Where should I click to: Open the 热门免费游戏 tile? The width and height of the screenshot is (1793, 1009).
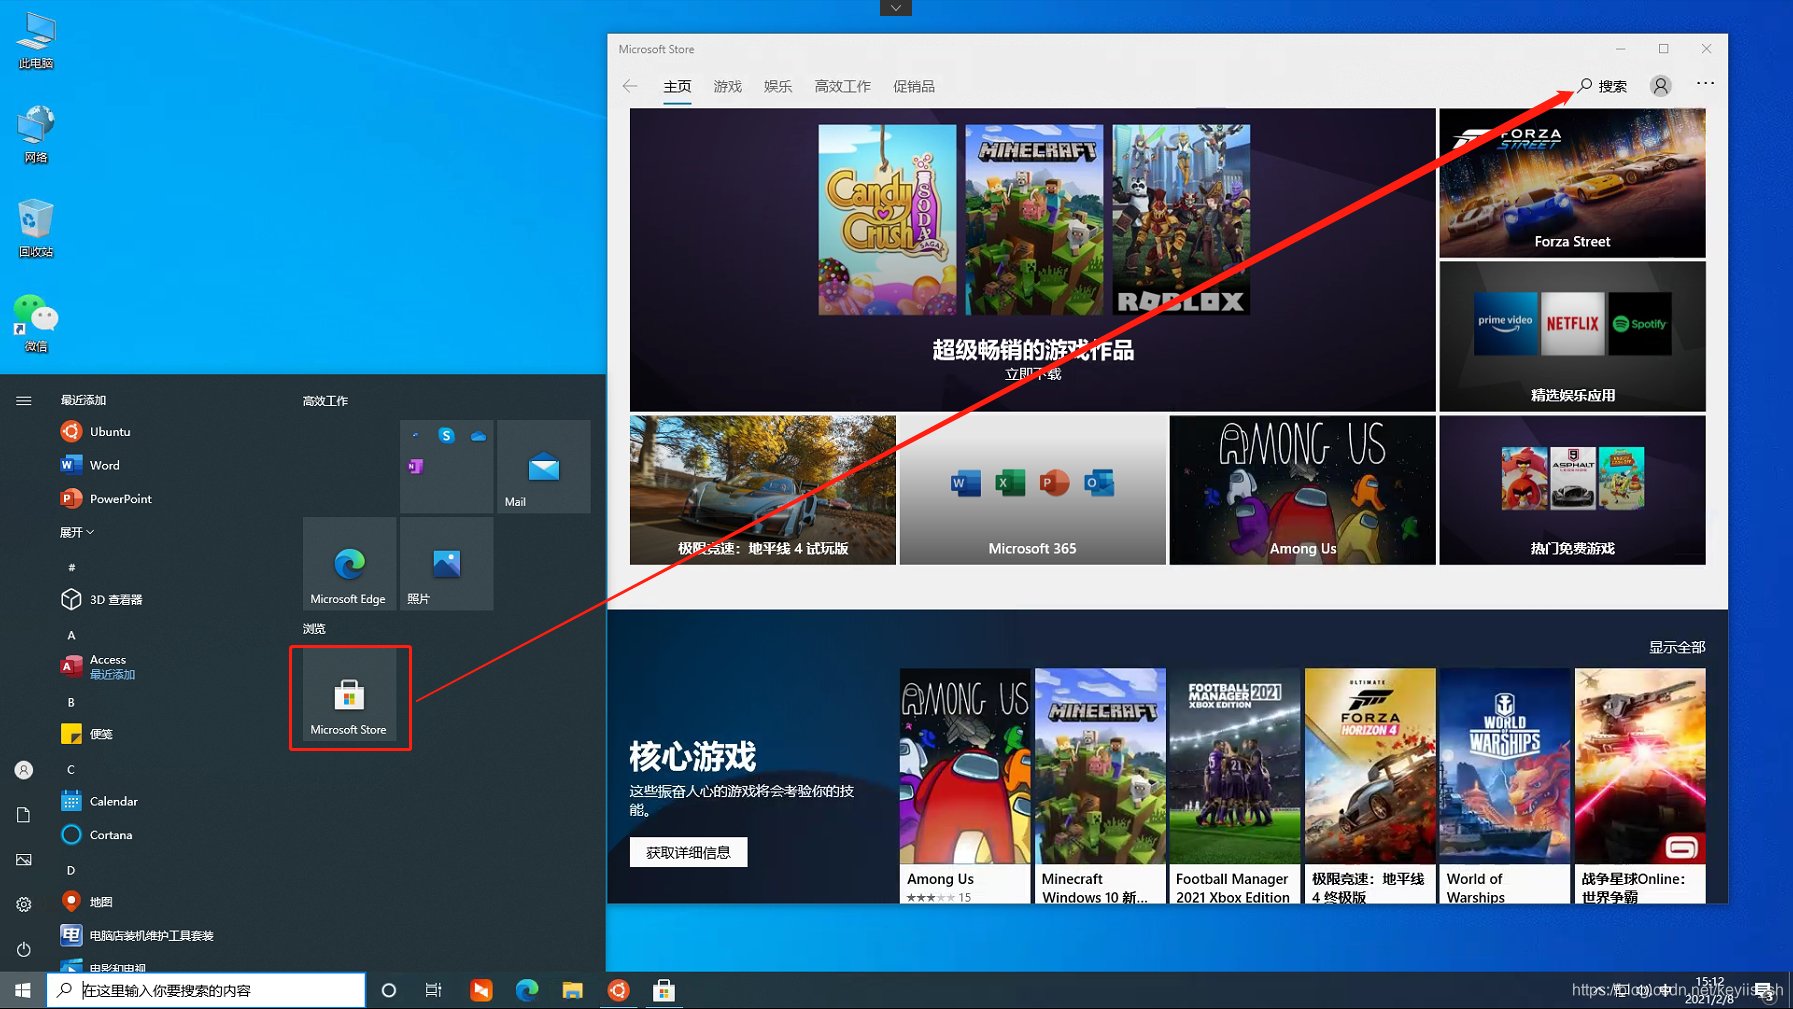click(x=1572, y=490)
